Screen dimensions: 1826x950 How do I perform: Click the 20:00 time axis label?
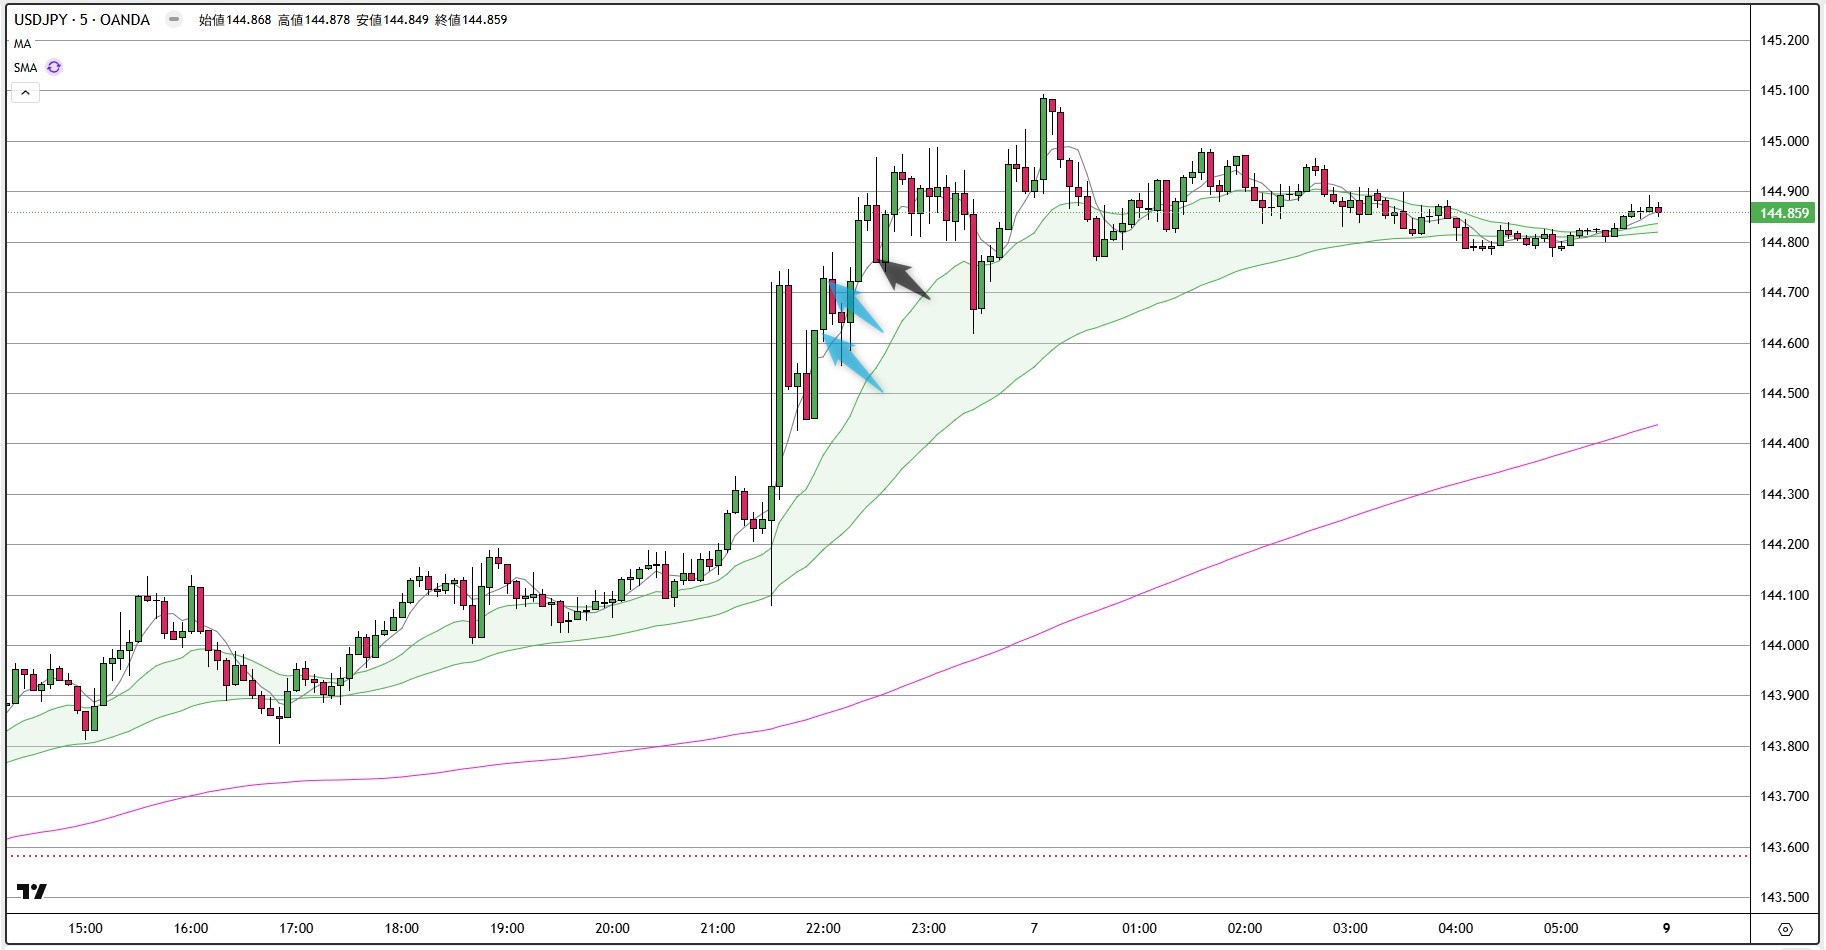tap(612, 928)
